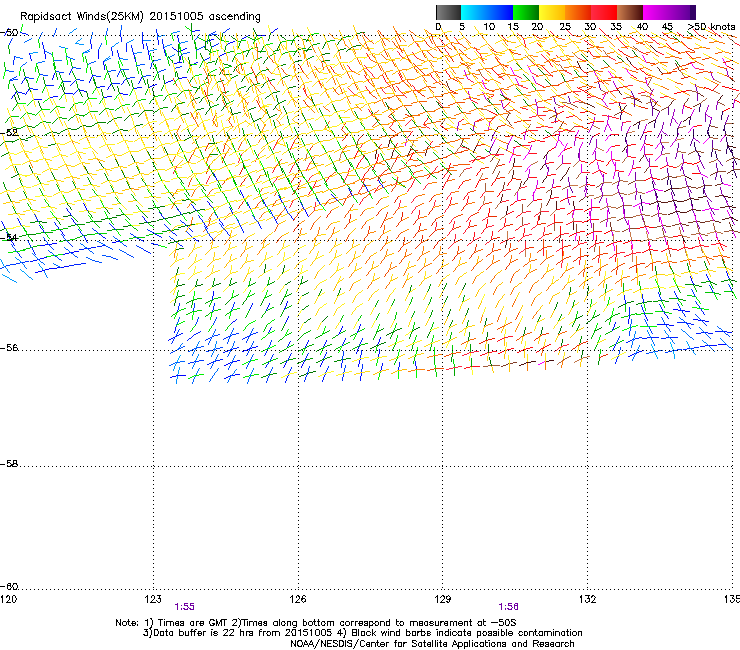The image size is (740, 650).
Task: Click the magenta-purple 40-50 knots legend segment
Action: click(669, 12)
